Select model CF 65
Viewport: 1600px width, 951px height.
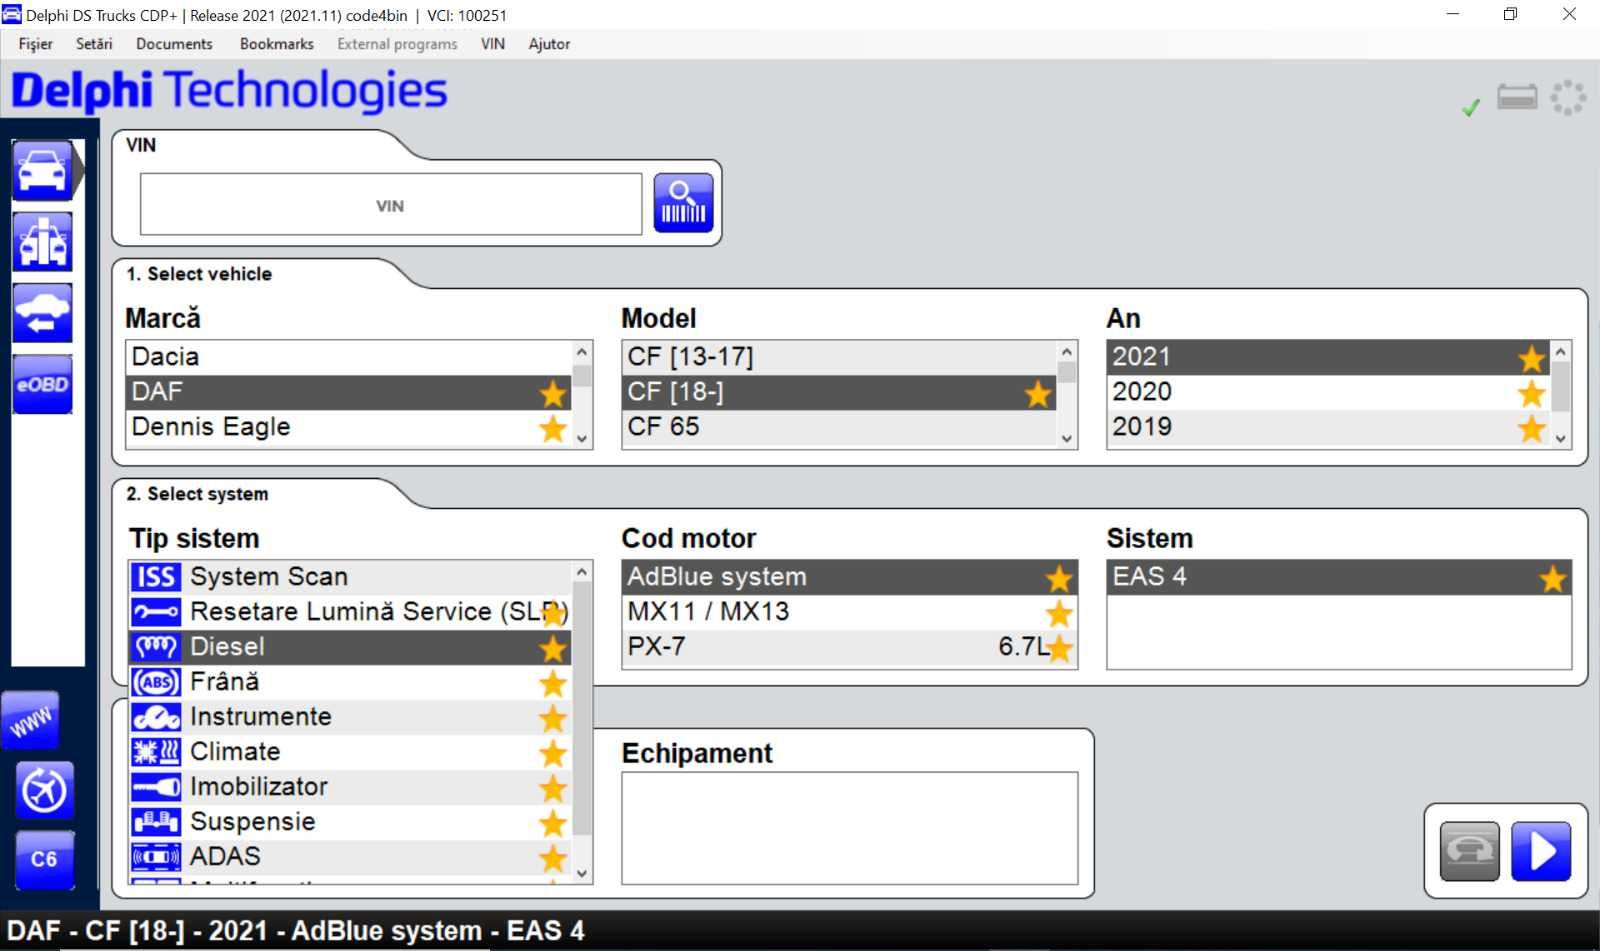pos(840,427)
